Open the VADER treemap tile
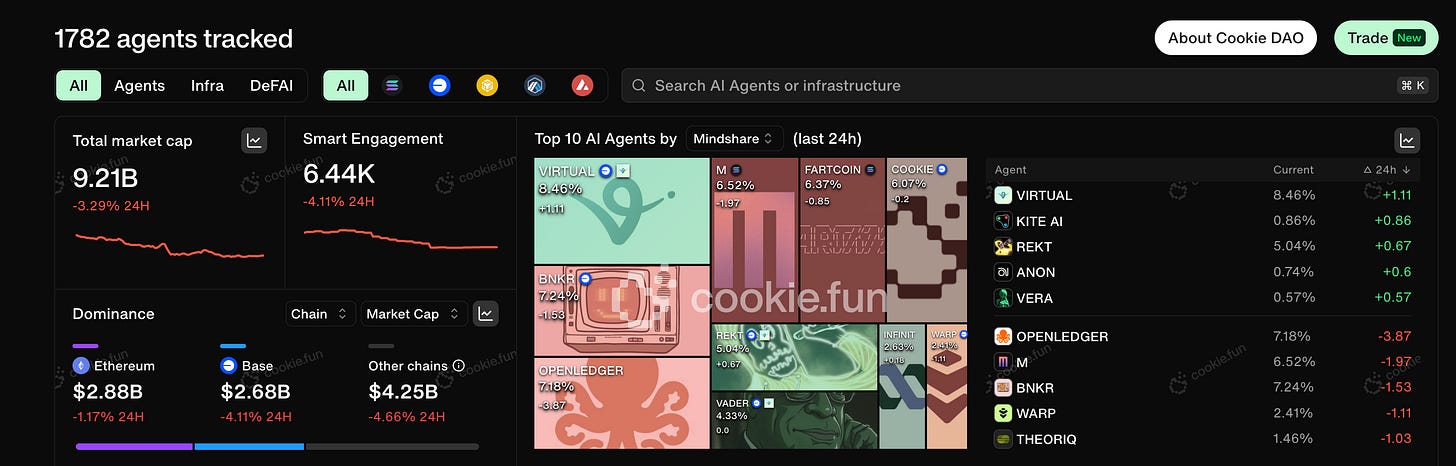1456x466 pixels. [794, 420]
